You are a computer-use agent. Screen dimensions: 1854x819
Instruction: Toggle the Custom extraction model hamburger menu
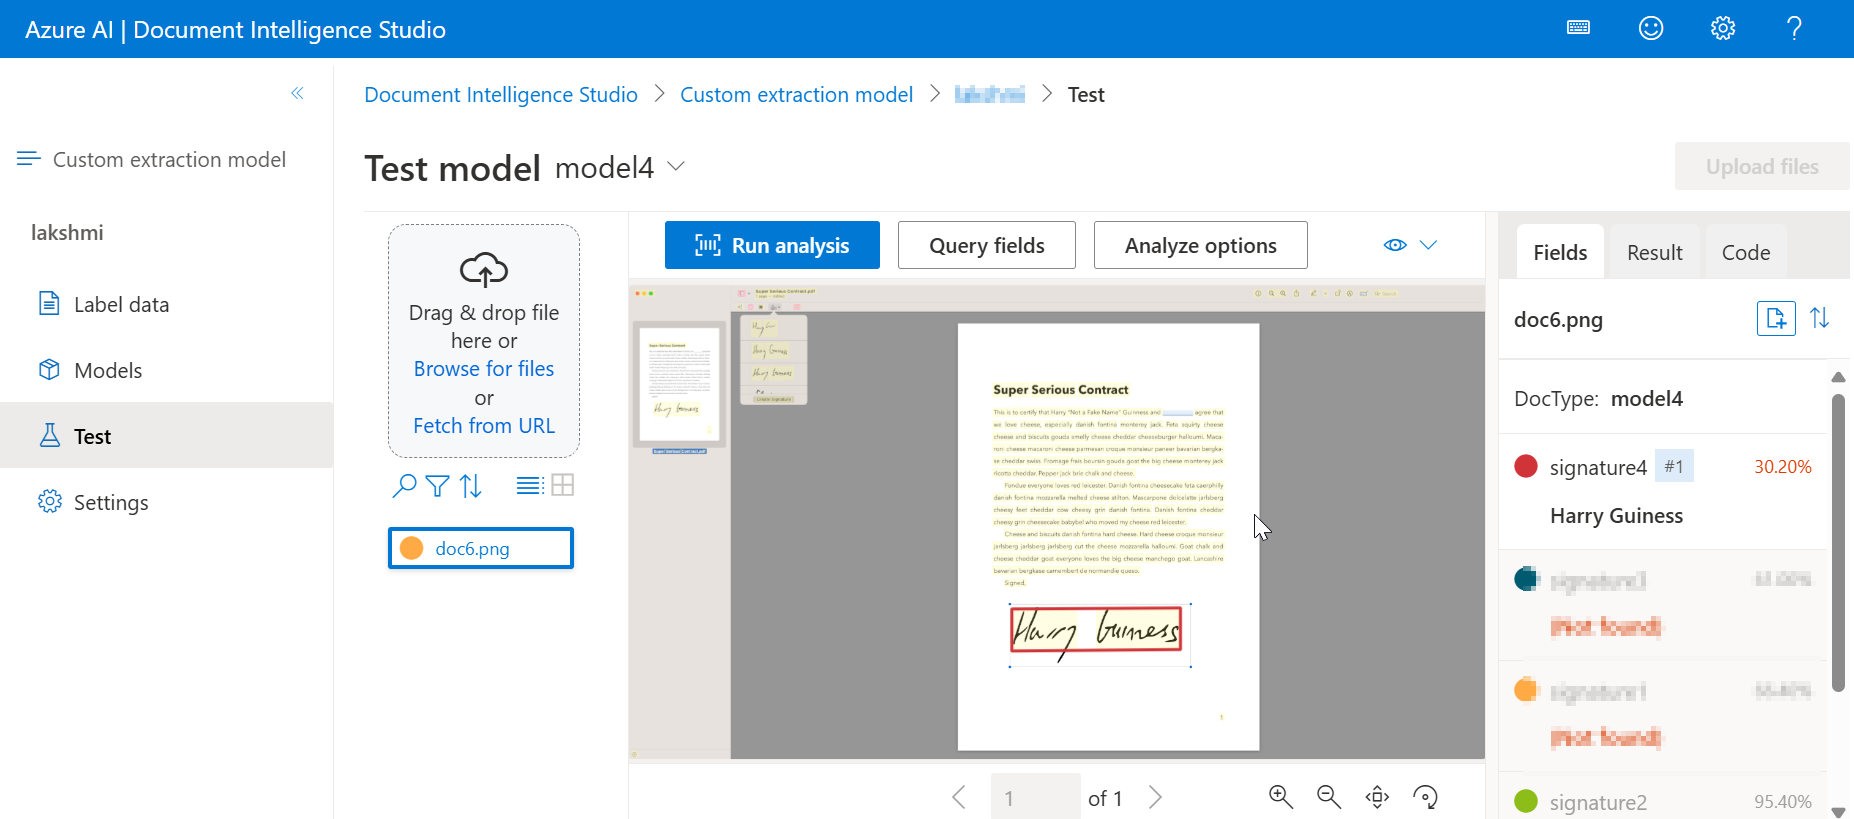point(29,159)
